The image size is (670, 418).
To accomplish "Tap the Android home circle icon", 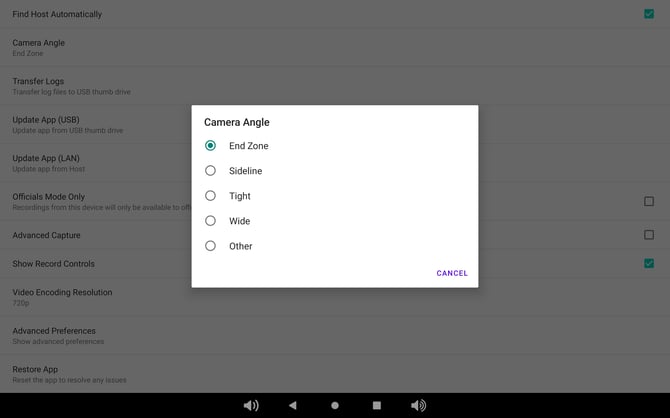I will point(335,405).
